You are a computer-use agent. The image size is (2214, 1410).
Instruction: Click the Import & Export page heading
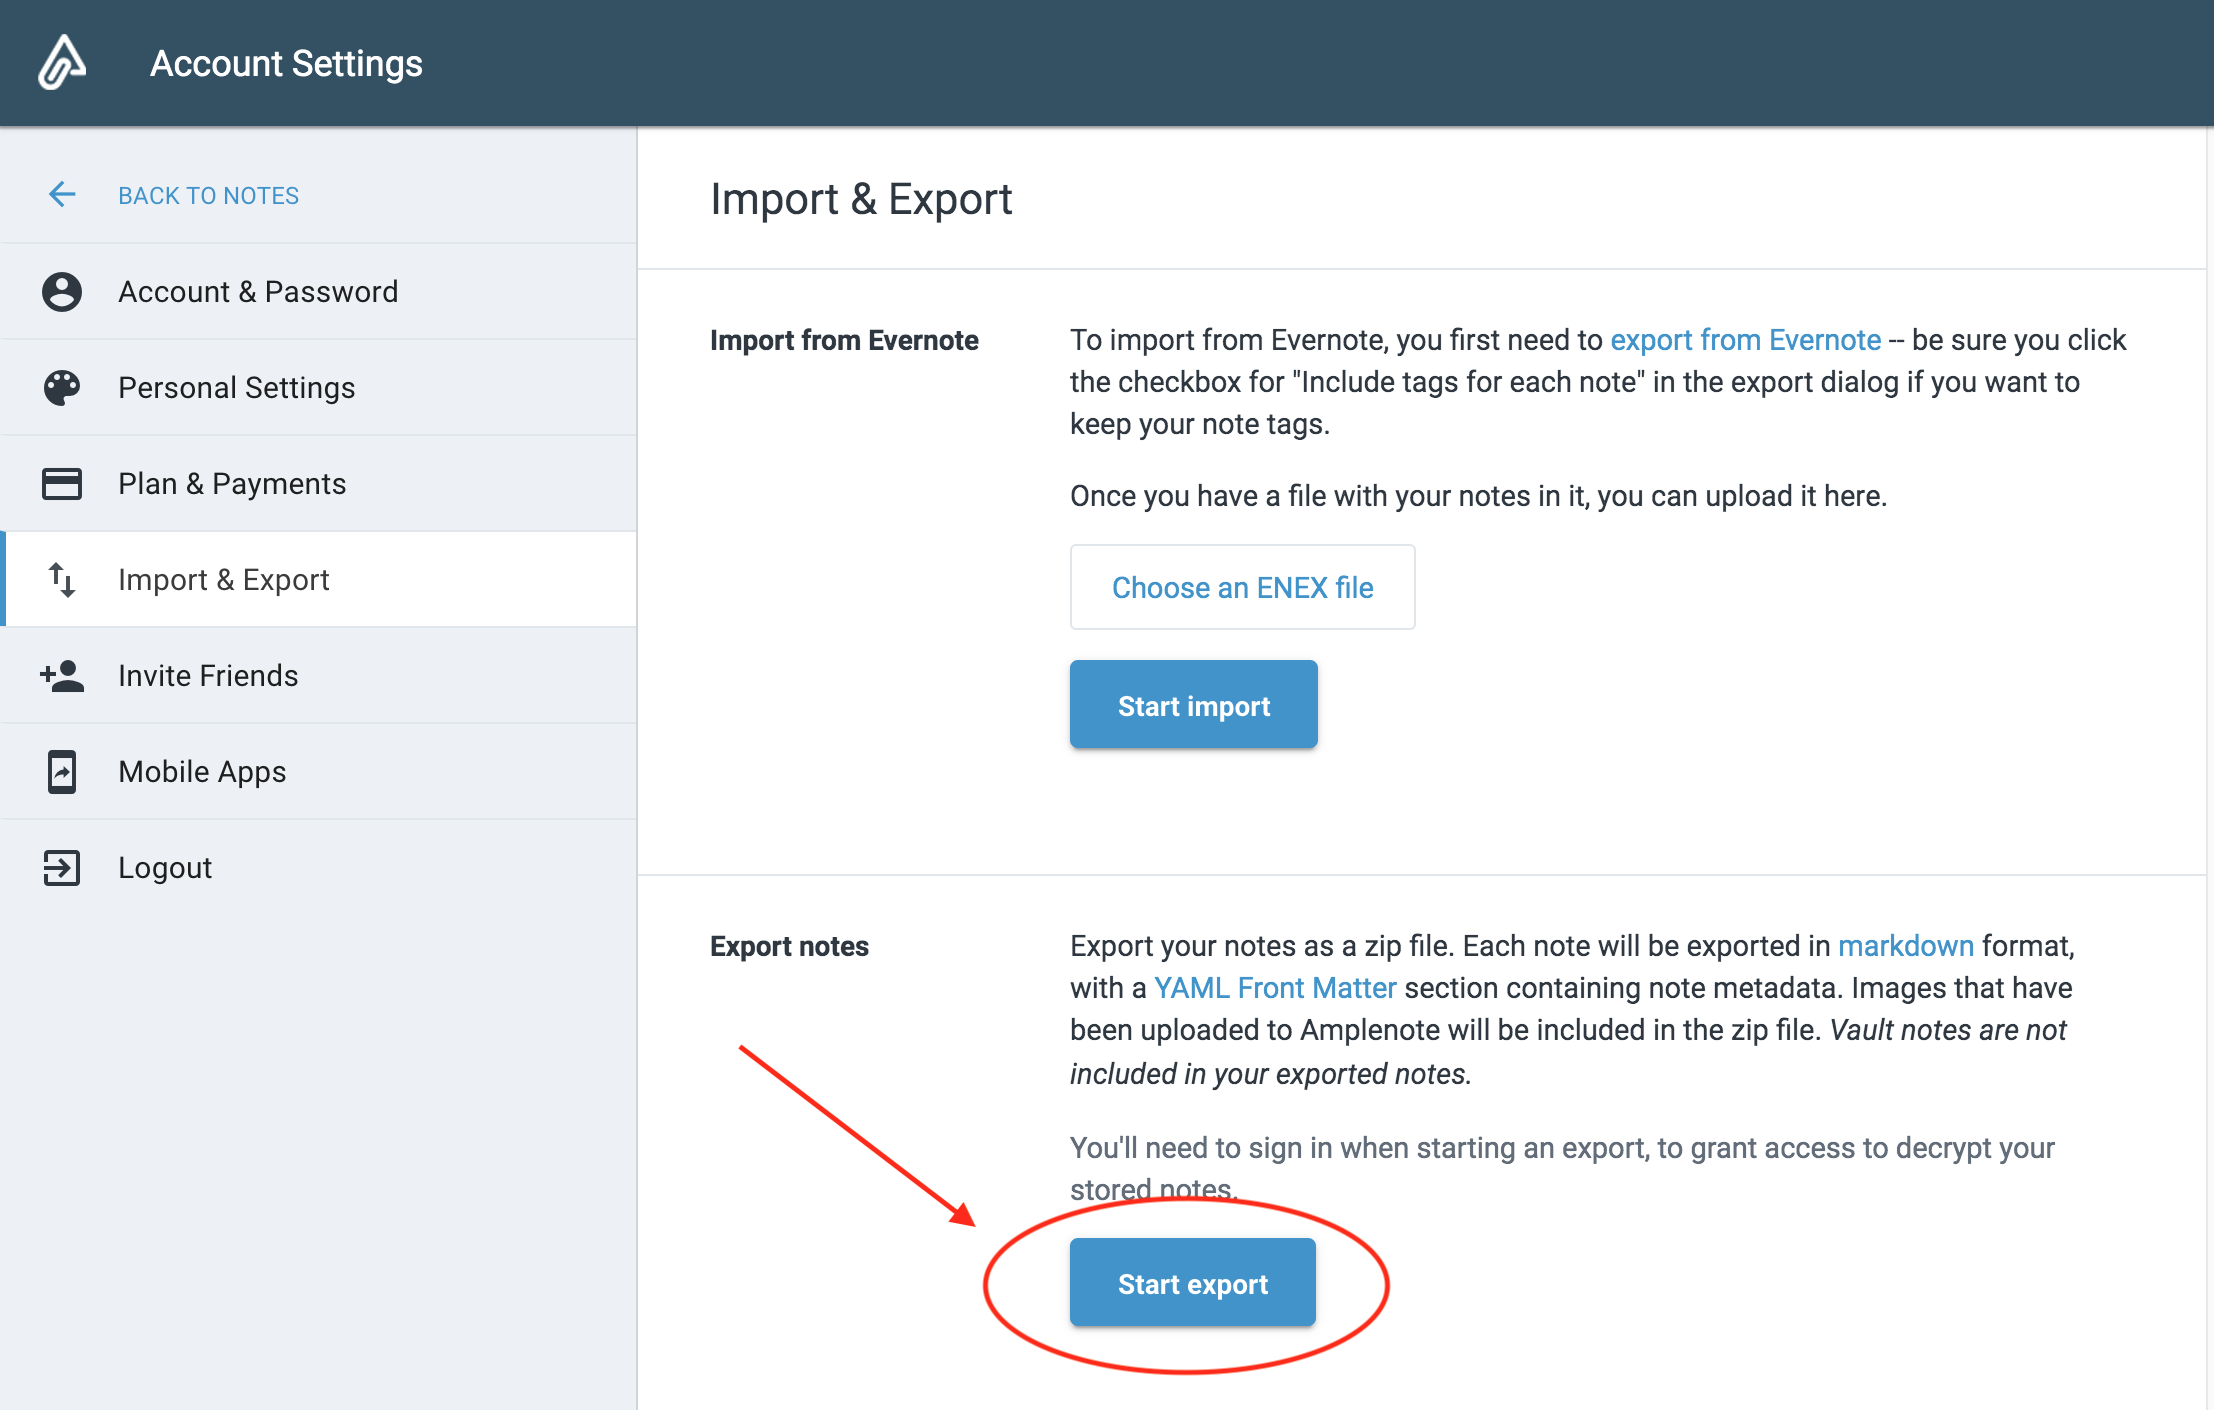[x=861, y=199]
